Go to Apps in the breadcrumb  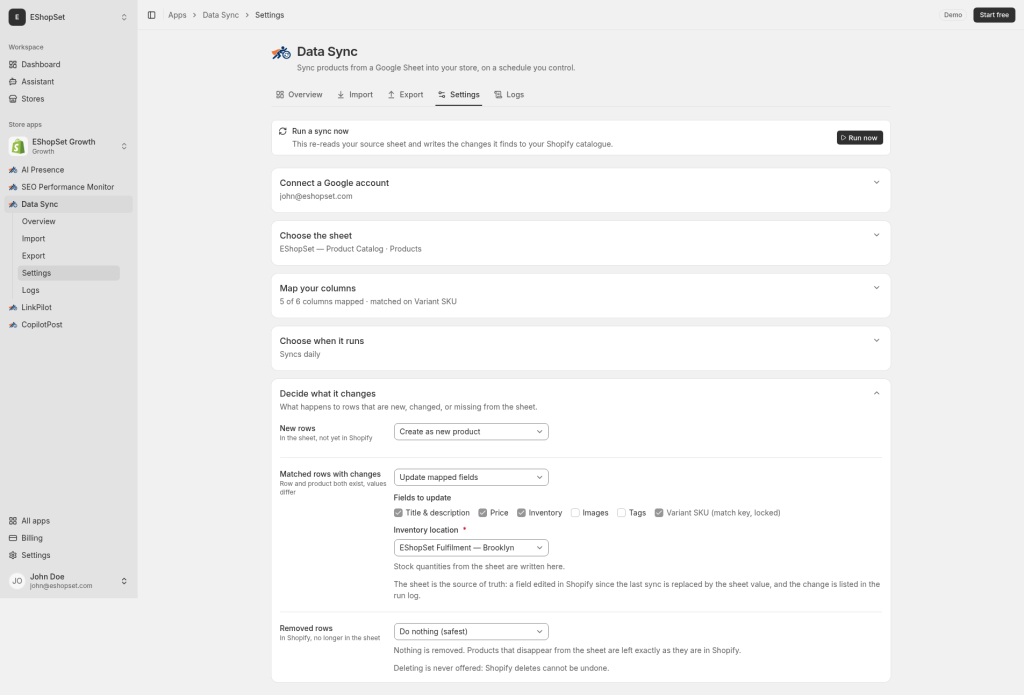pos(177,15)
